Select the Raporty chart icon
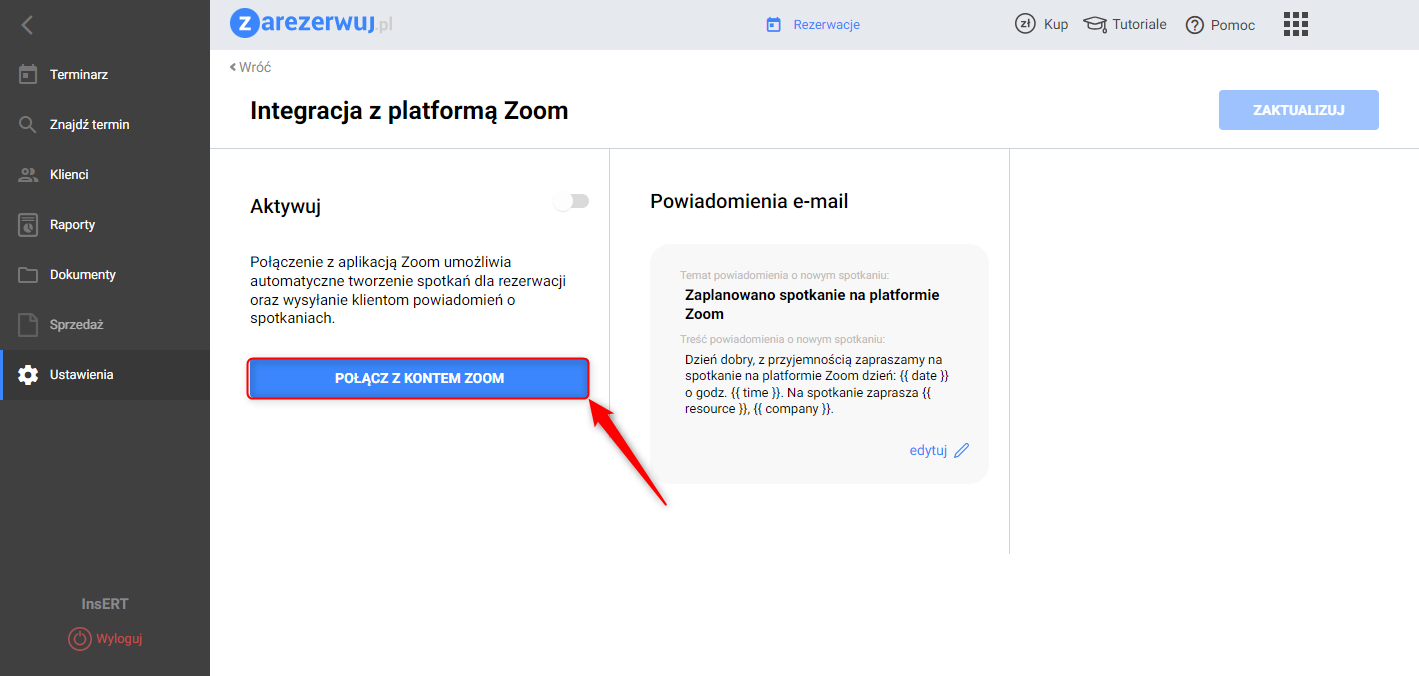Screen dimensions: 1419x676 [x=28, y=225]
